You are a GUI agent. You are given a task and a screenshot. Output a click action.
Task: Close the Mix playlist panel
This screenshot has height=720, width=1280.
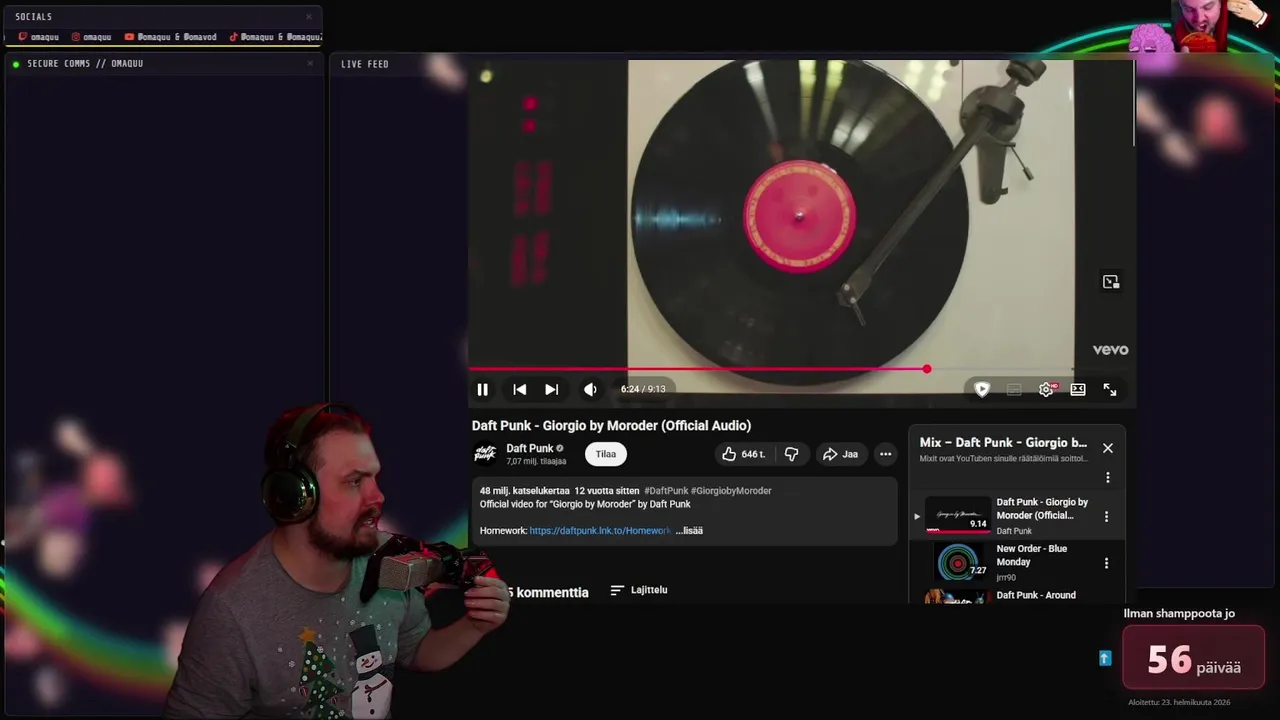1107,448
